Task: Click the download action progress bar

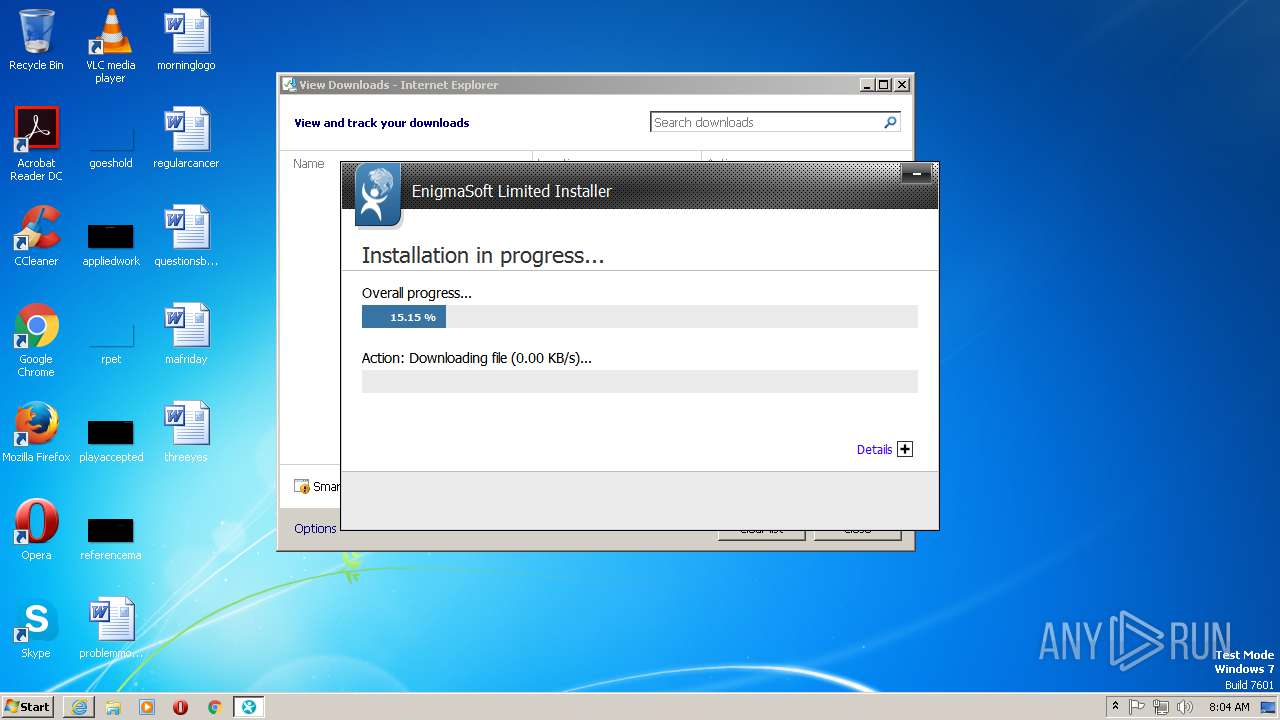Action: tap(639, 381)
